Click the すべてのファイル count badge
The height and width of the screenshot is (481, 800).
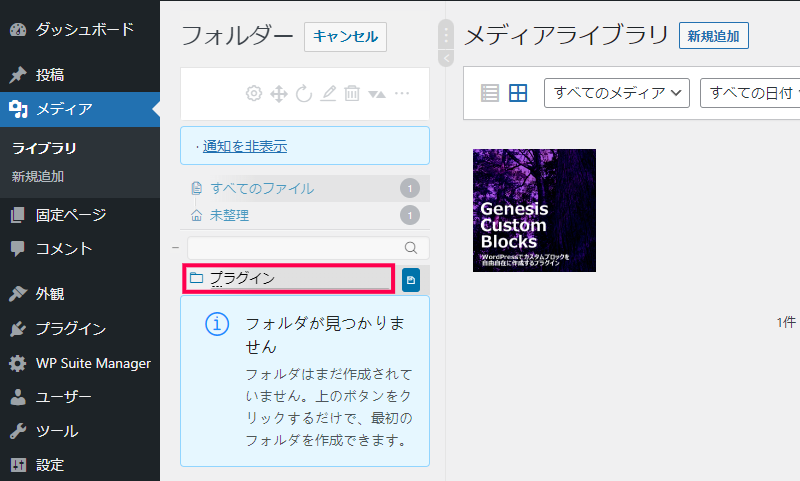(410, 188)
